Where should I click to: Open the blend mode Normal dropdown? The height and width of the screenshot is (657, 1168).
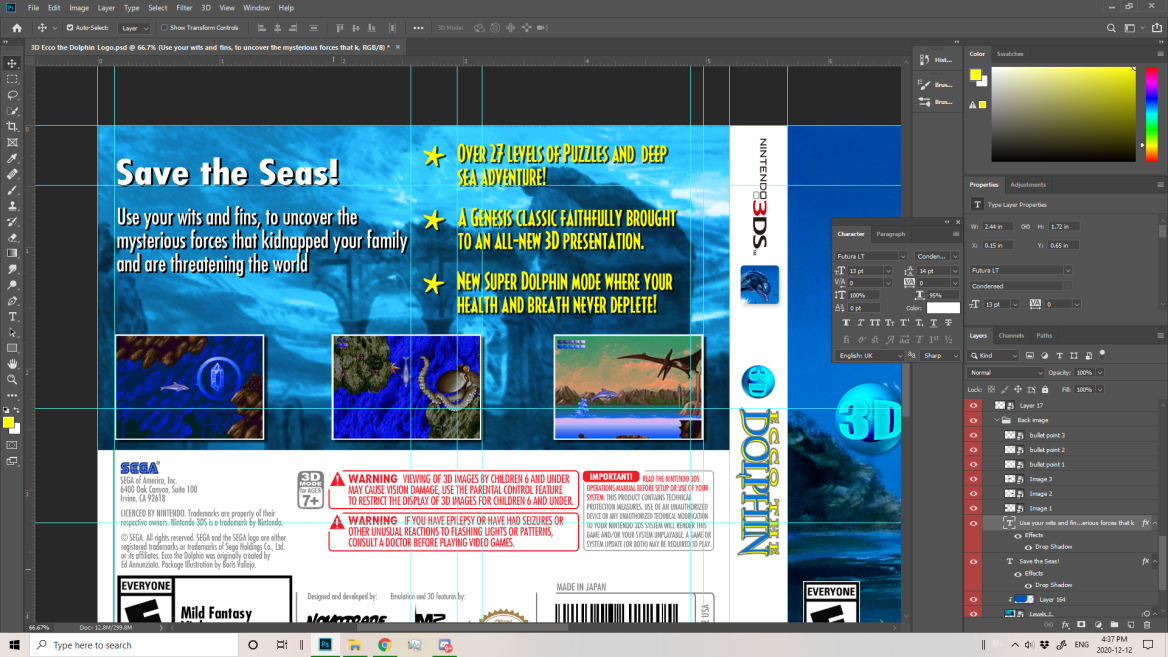(x=1005, y=373)
